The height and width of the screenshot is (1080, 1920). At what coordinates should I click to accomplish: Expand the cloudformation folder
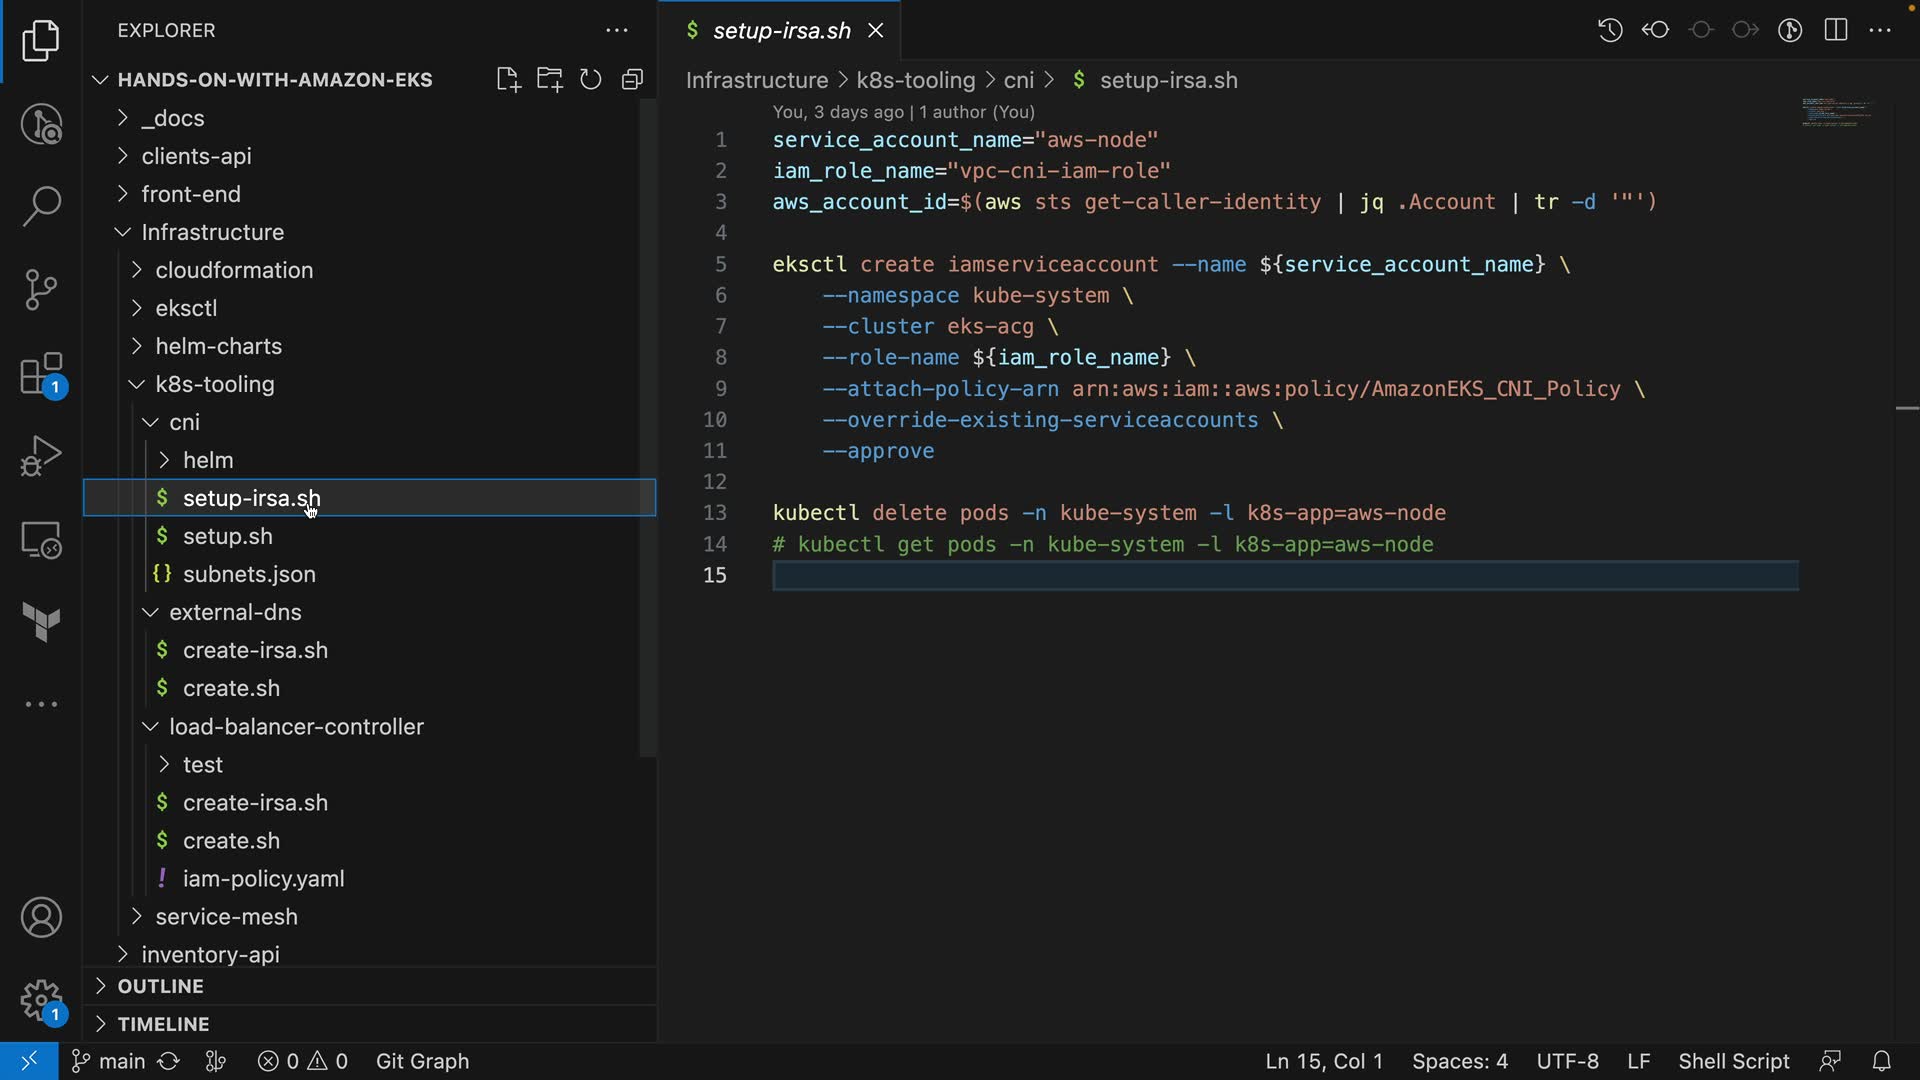click(x=234, y=270)
